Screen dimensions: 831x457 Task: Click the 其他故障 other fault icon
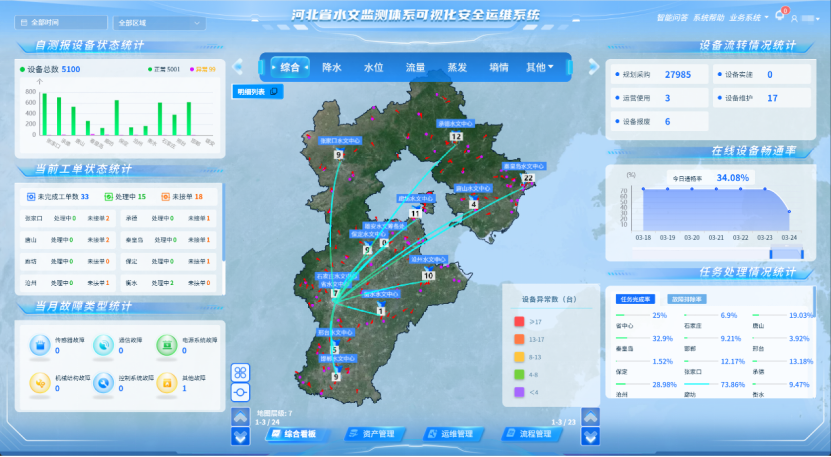click(x=166, y=381)
